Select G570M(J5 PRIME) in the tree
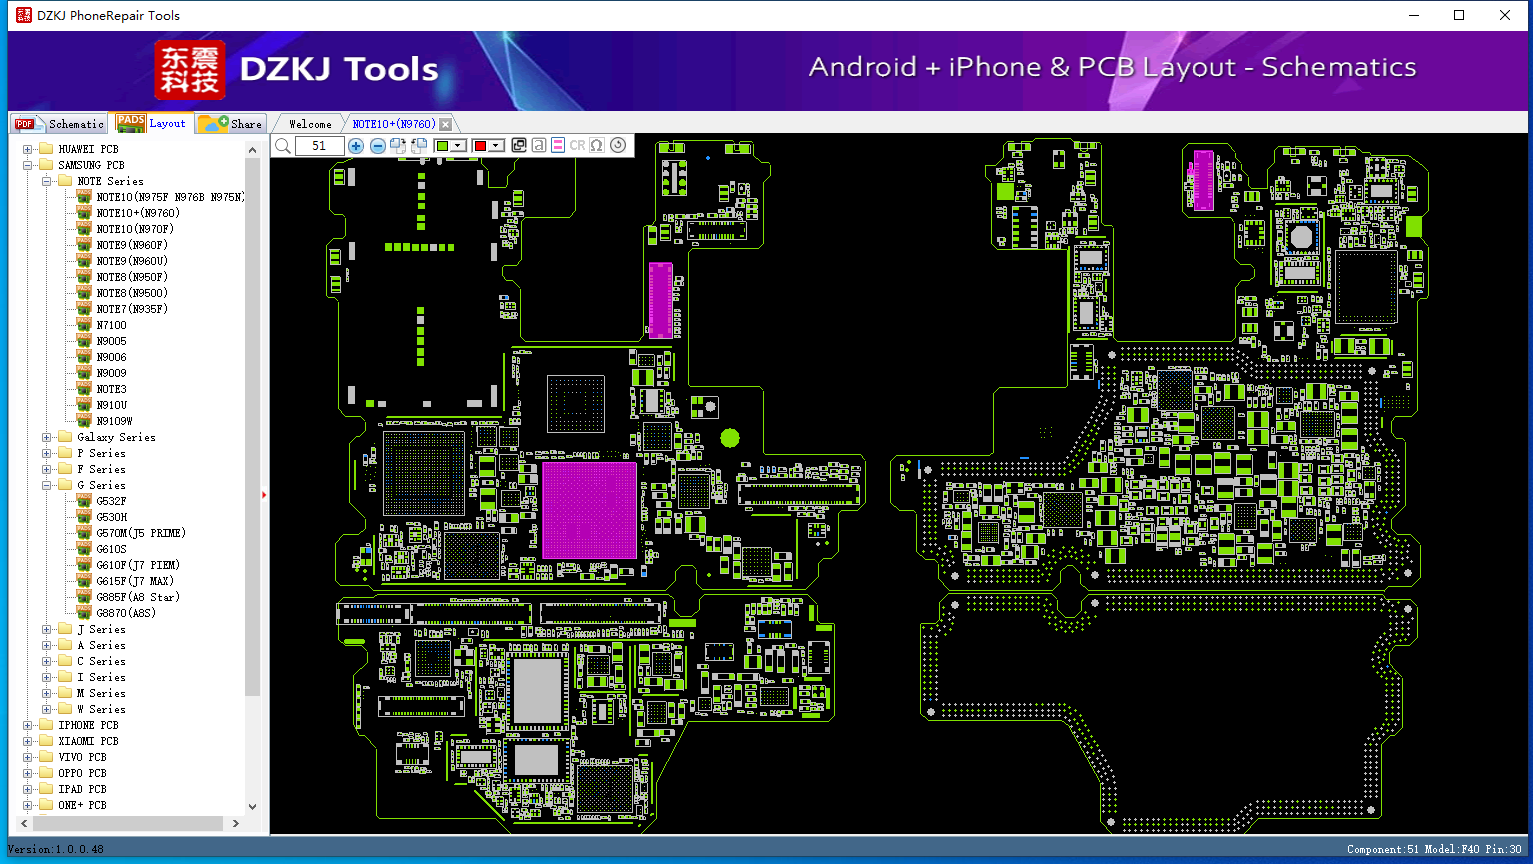 click(141, 533)
